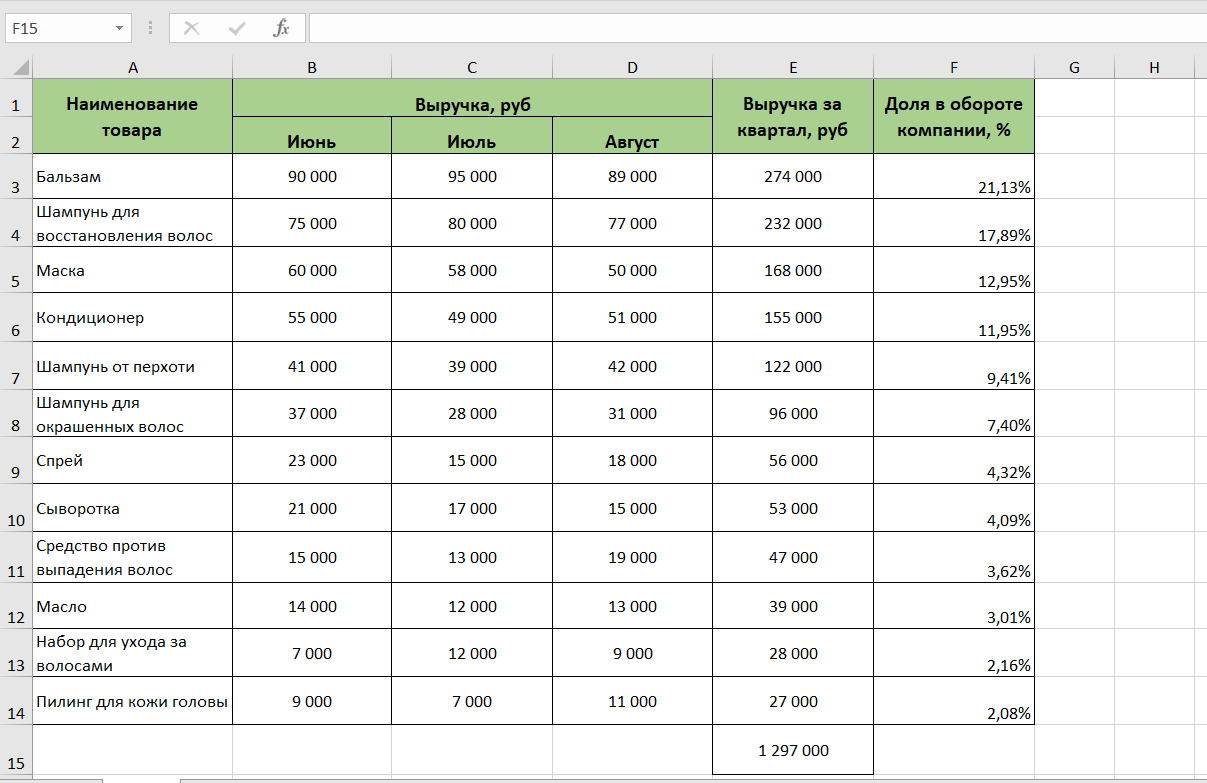Screen dimensions: 1207x783
Task: Select 'Шампунь для окрашенных волос' cell
Action: point(133,413)
